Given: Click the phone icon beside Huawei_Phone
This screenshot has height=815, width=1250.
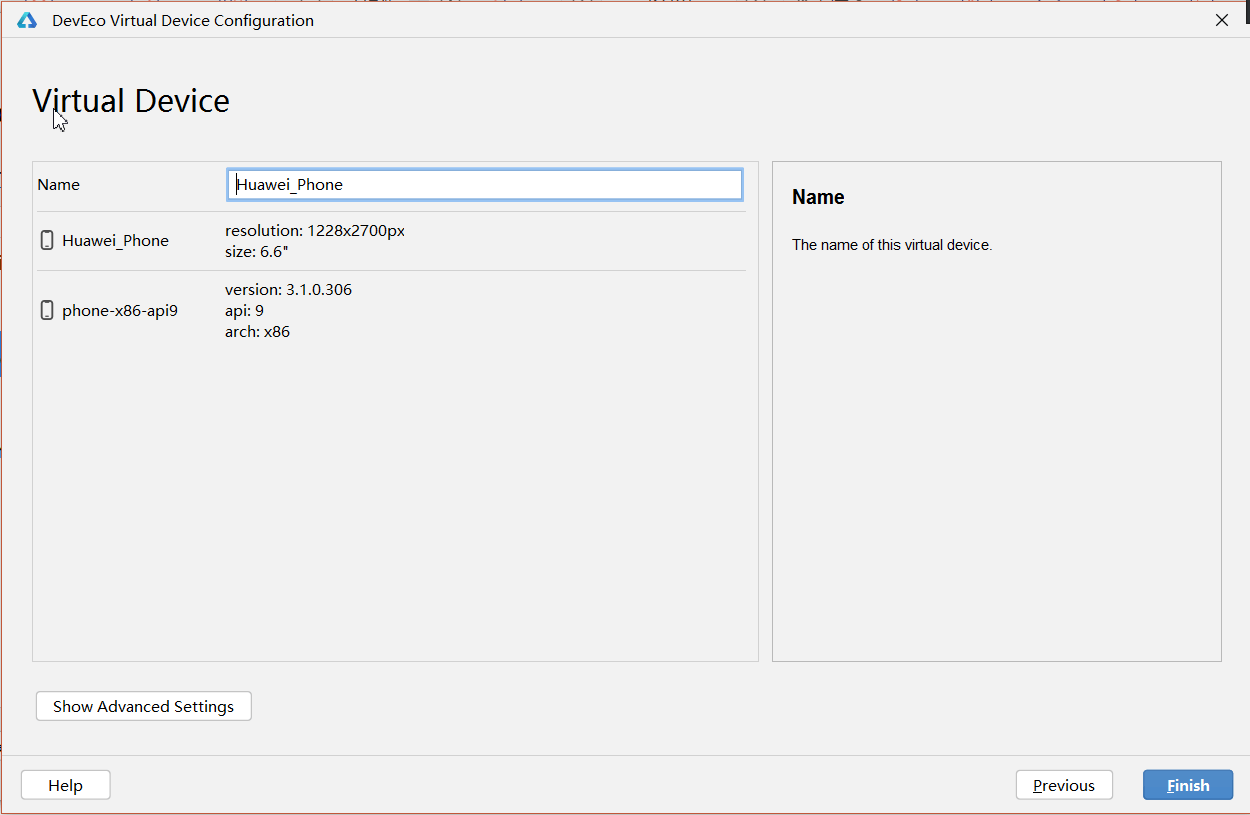Looking at the screenshot, I should click(47, 240).
